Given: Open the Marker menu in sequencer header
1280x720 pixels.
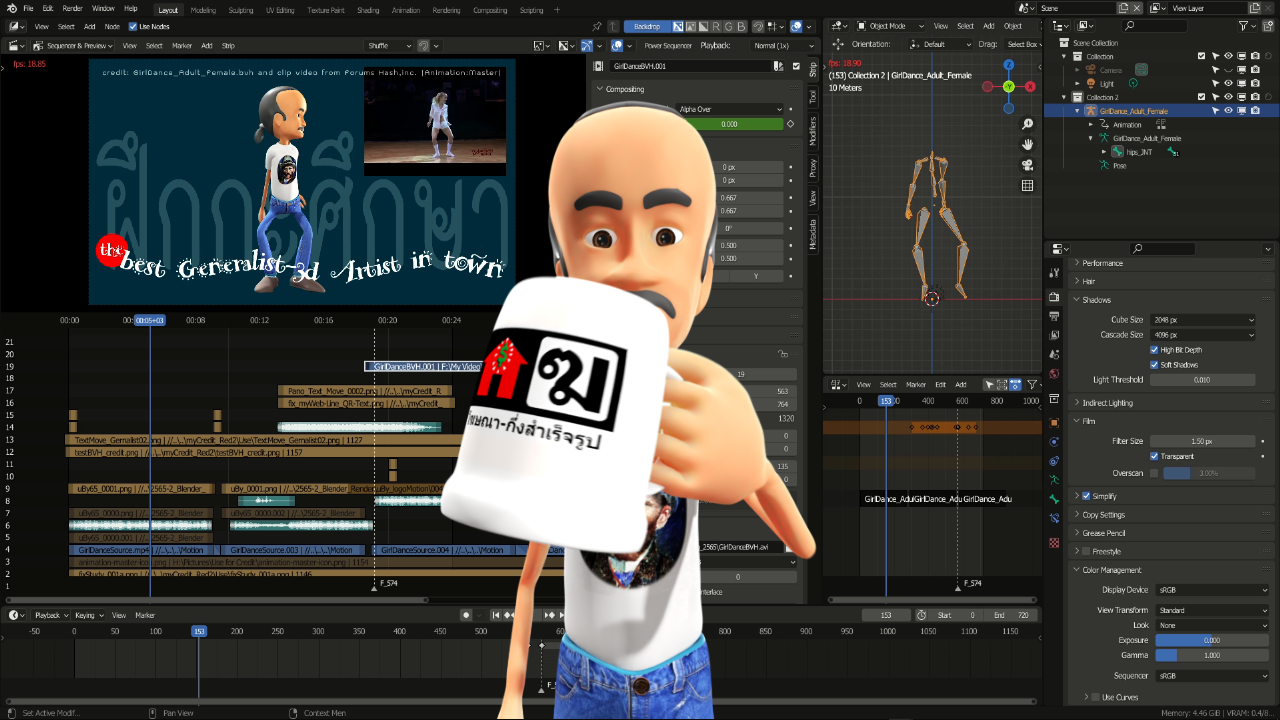Looking at the screenshot, I should tap(182, 46).
